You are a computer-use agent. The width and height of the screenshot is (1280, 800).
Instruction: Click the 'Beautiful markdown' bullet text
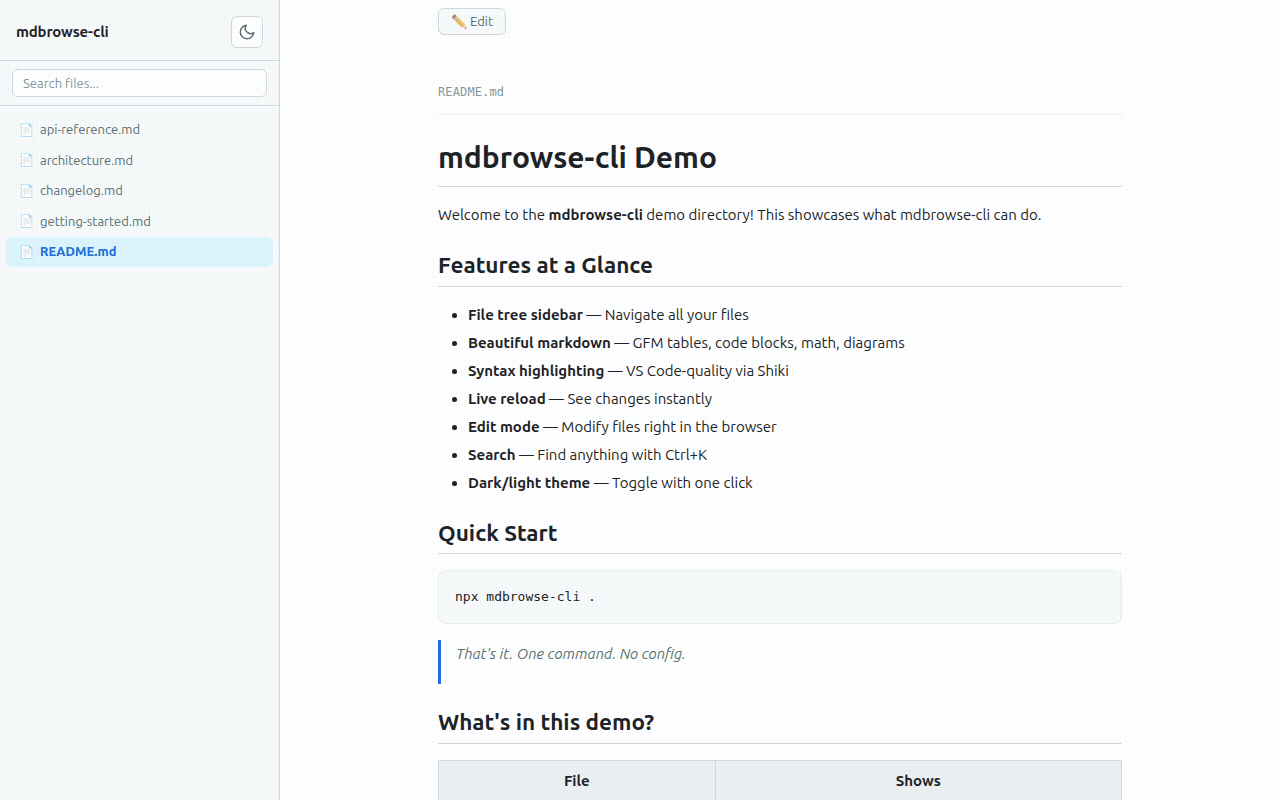[x=539, y=342]
